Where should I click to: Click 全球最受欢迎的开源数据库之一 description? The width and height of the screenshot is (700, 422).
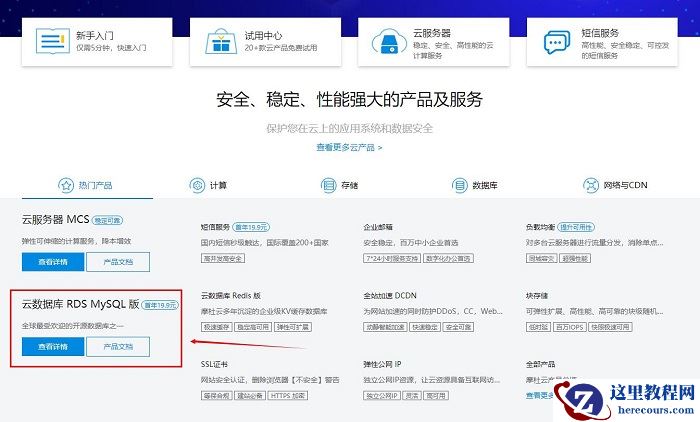pyautogui.click(x=72, y=326)
